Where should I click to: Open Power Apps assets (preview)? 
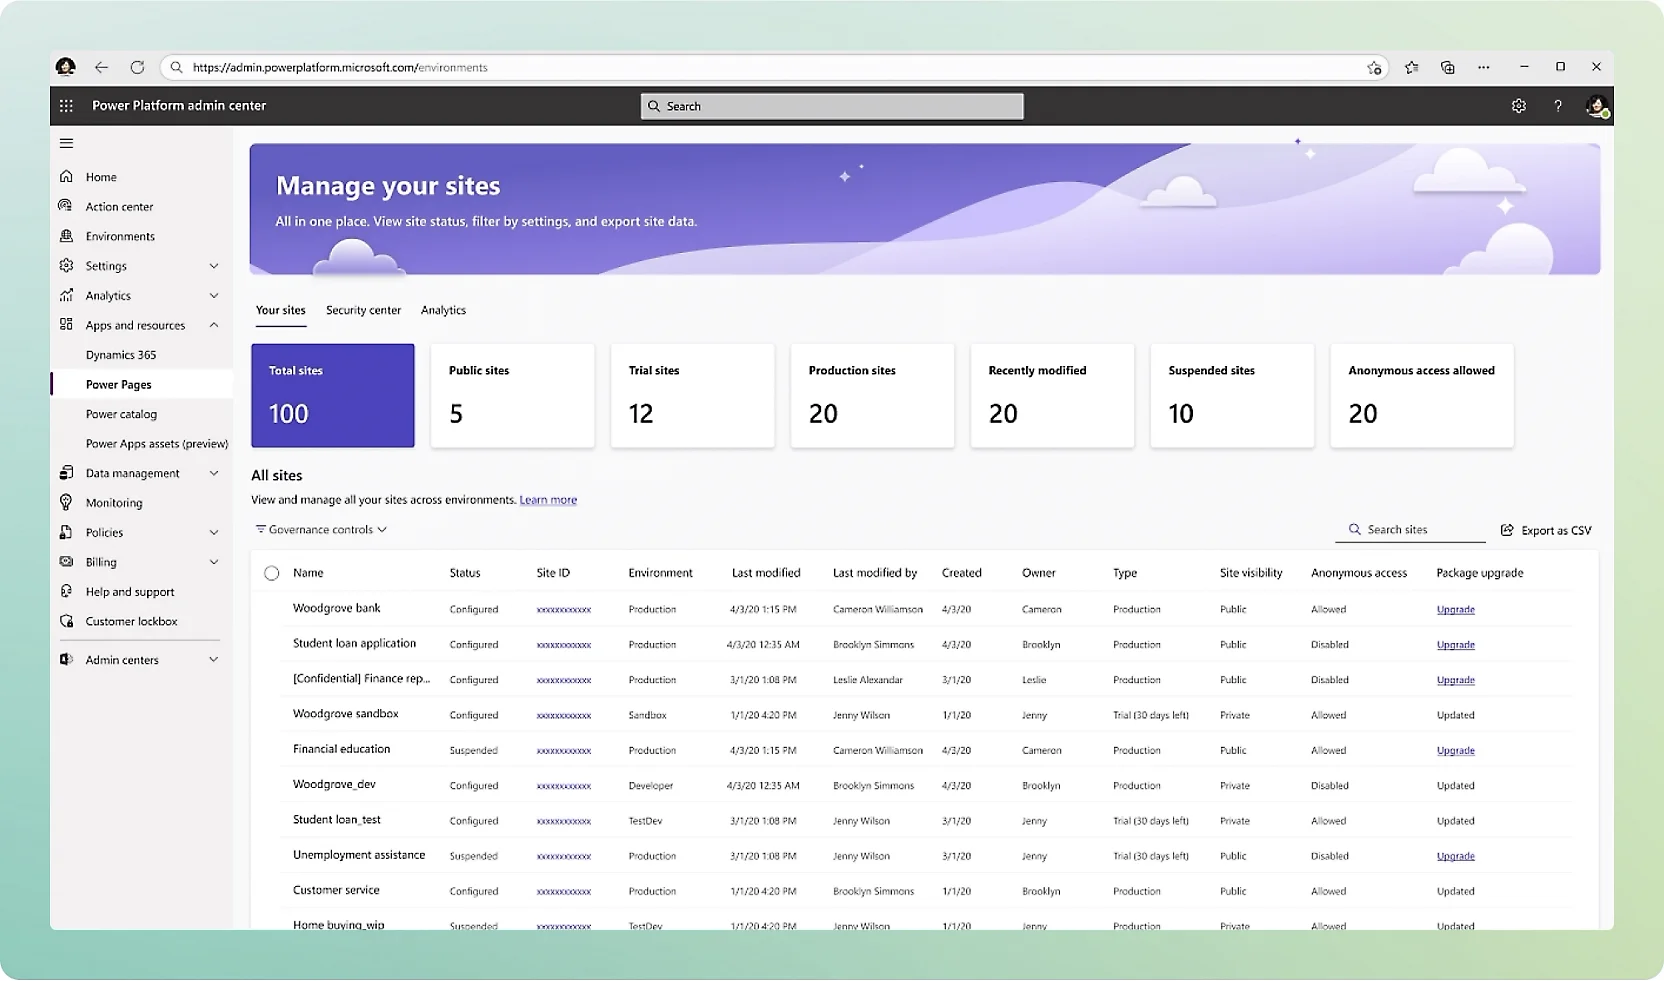point(157,443)
